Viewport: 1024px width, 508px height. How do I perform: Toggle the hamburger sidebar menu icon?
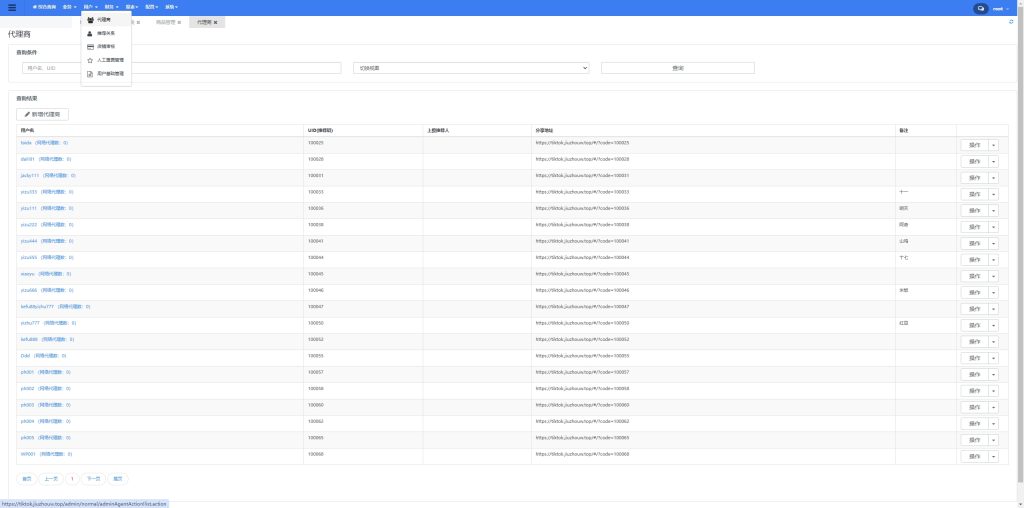coord(12,7)
